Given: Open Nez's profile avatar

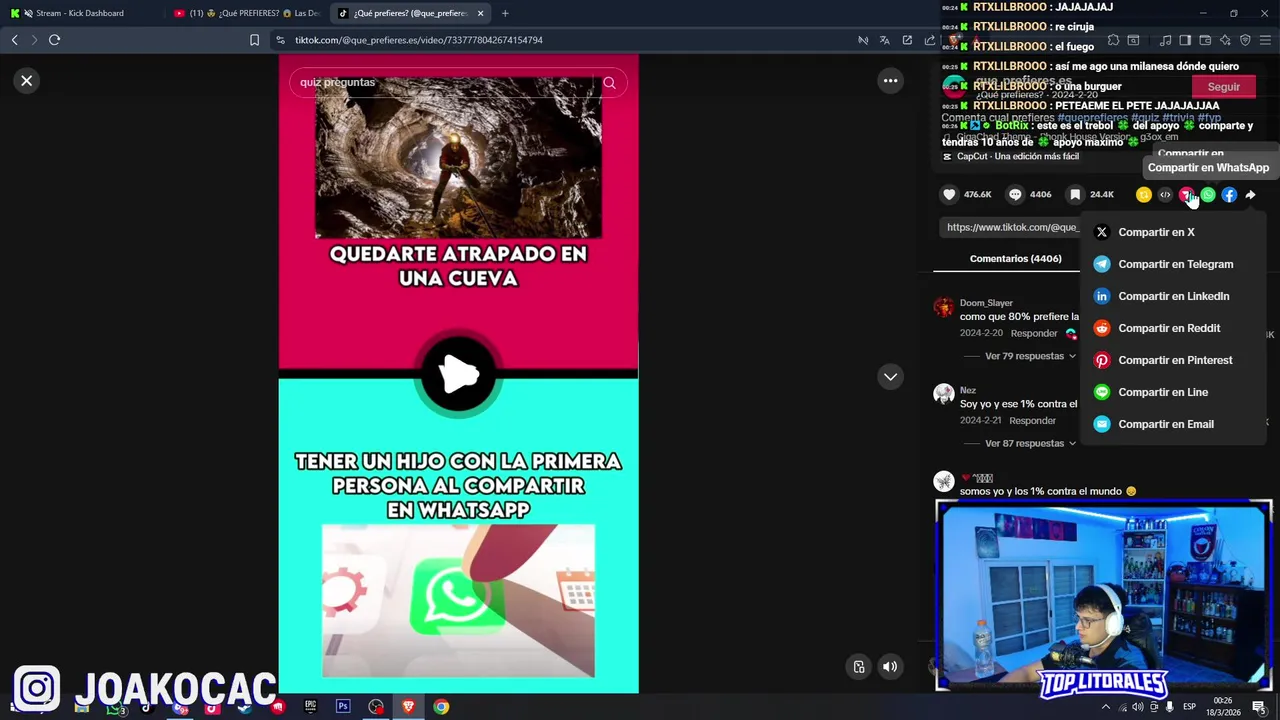Looking at the screenshot, I should point(944,394).
